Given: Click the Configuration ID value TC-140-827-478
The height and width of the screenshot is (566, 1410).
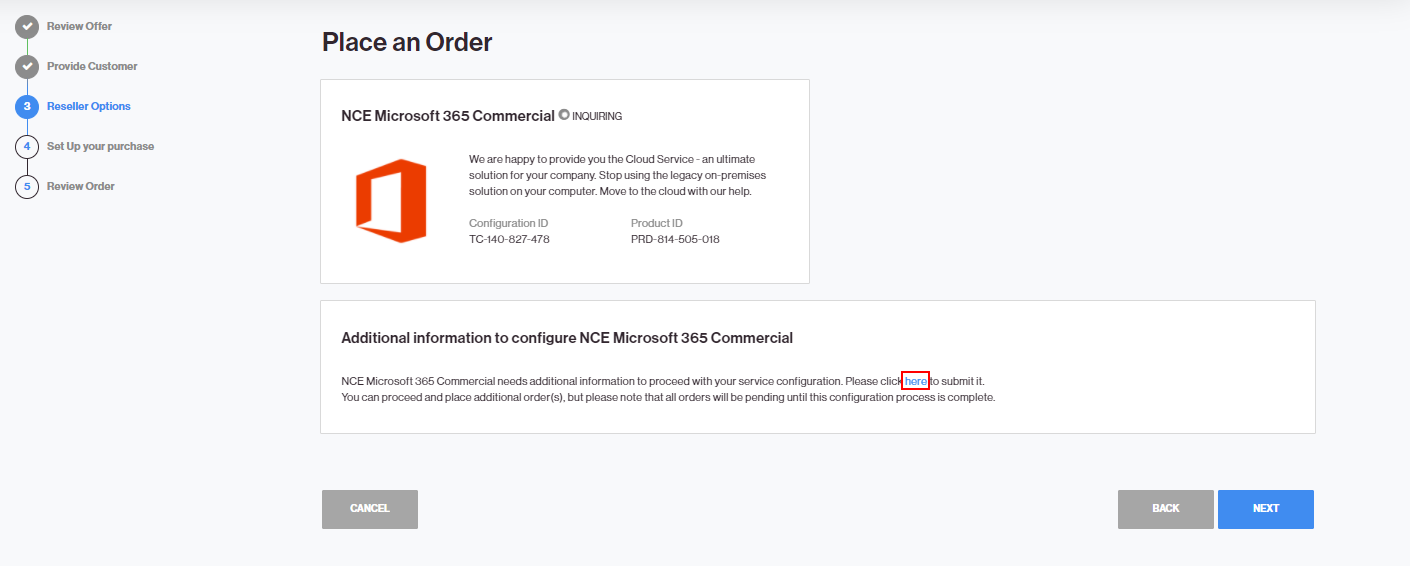Looking at the screenshot, I should point(509,240).
